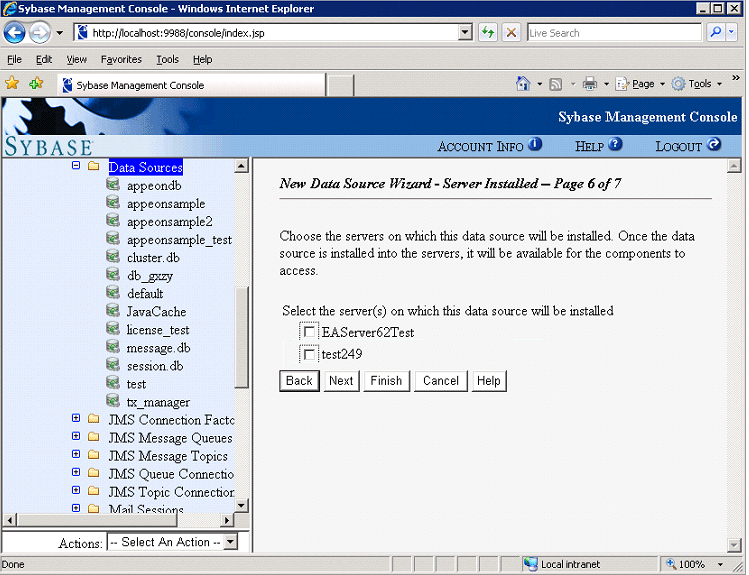Select the appeonsample_test data source
Image resolution: width=749 pixels, height=575 pixels.
[x=179, y=240]
